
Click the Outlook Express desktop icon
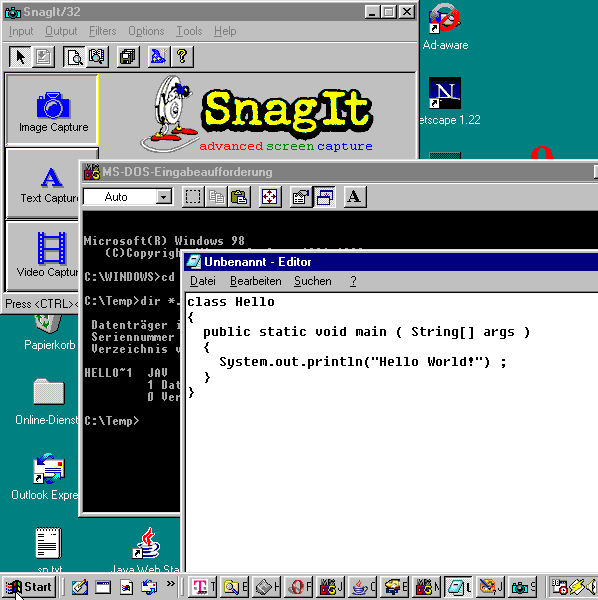click(47, 477)
